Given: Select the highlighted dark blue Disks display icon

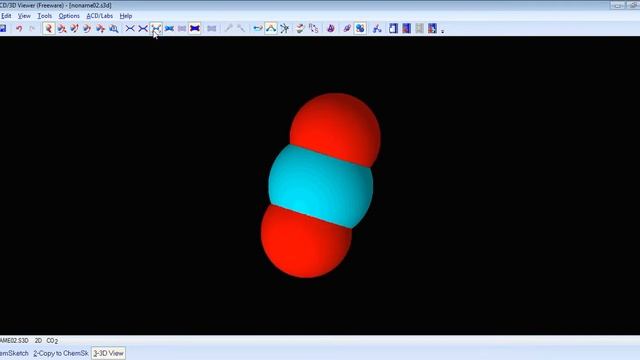Looking at the screenshot, I should click(x=195, y=28).
